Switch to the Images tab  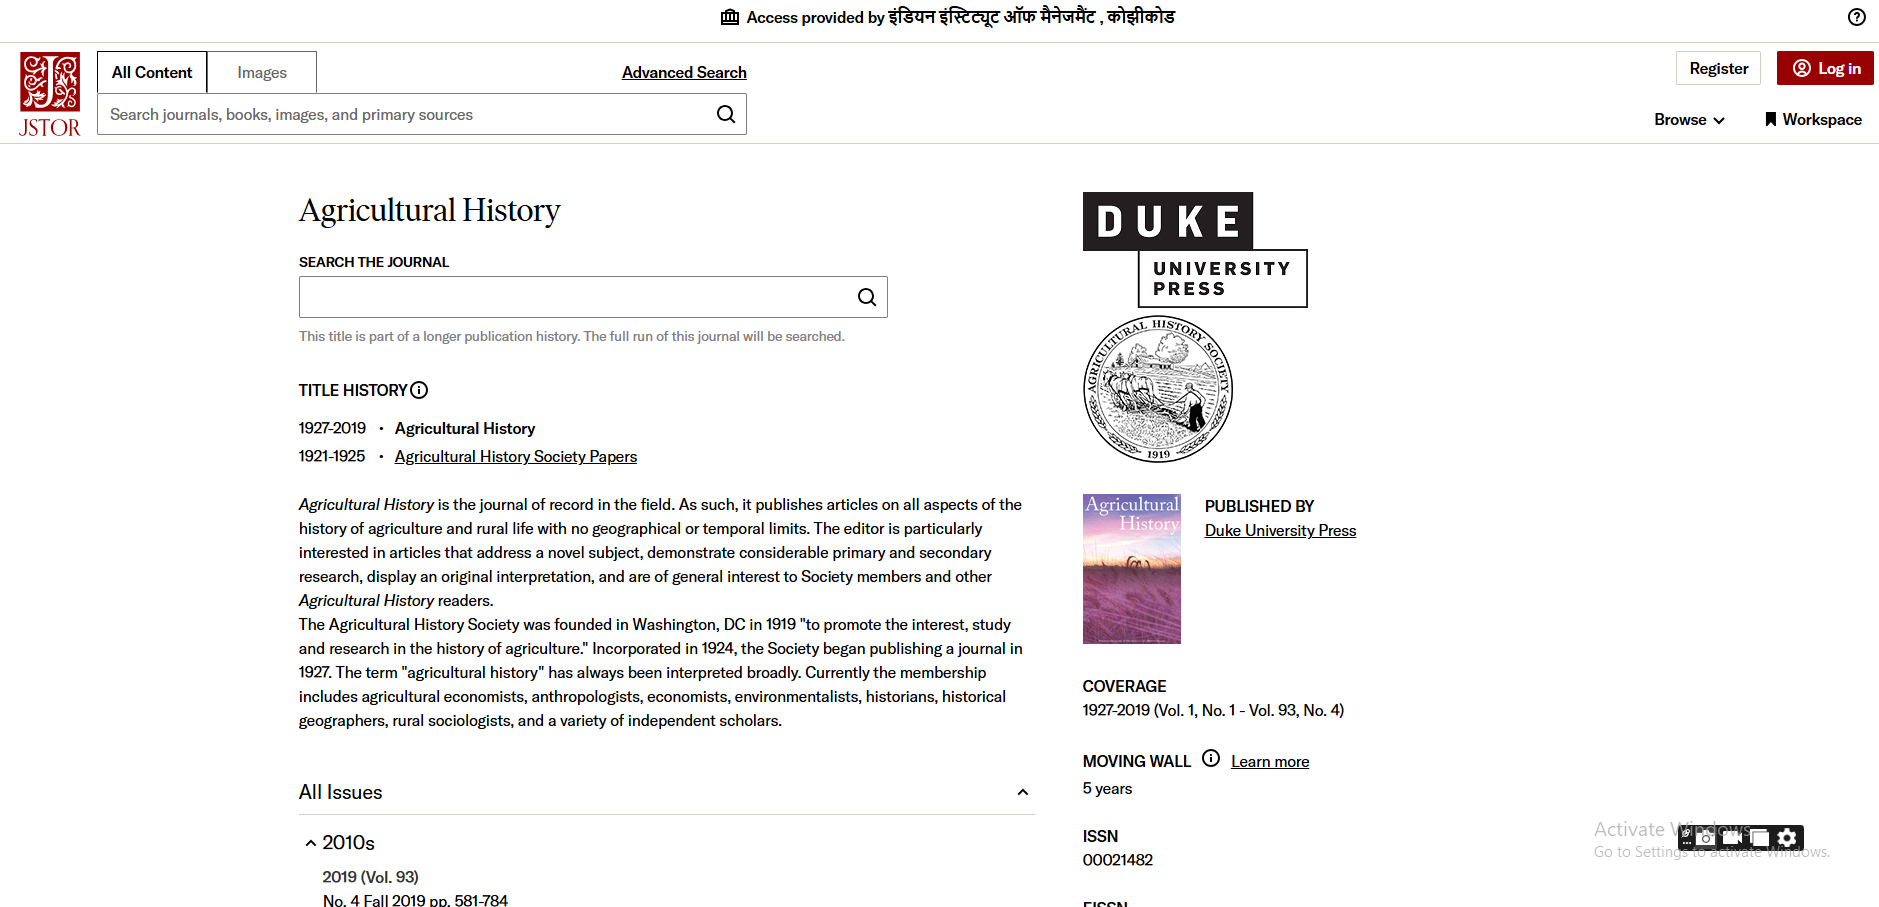pos(262,72)
